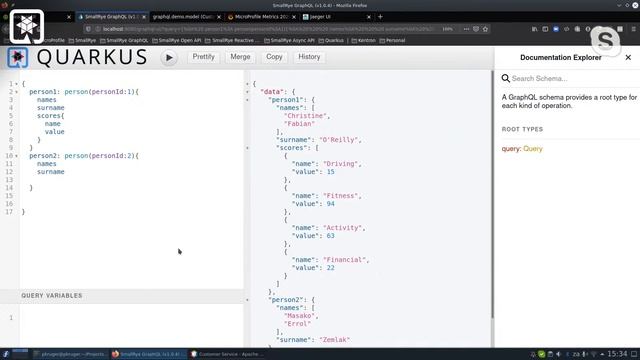Open the Firefox library icon
Screen dimensions: 640x360
pyautogui.click(x=534, y=29)
